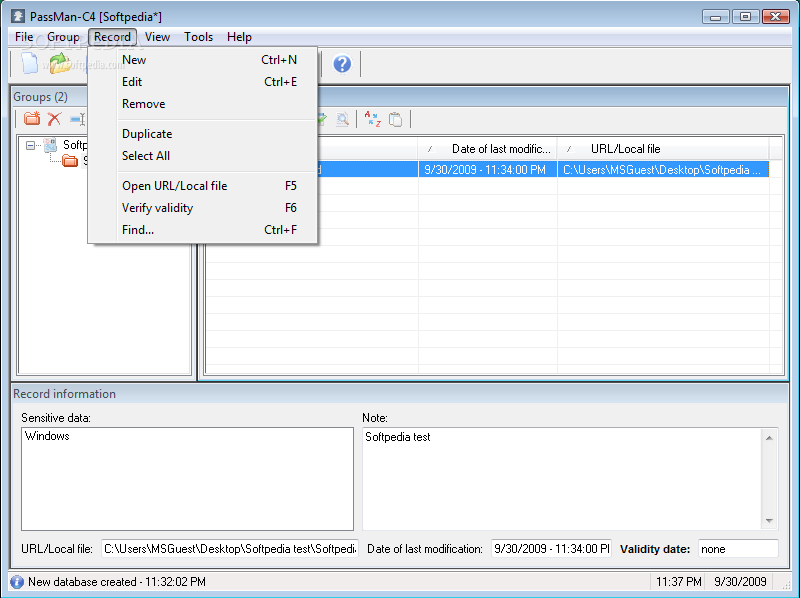Click the Validity date label
800x598 pixels.
pos(655,549)
